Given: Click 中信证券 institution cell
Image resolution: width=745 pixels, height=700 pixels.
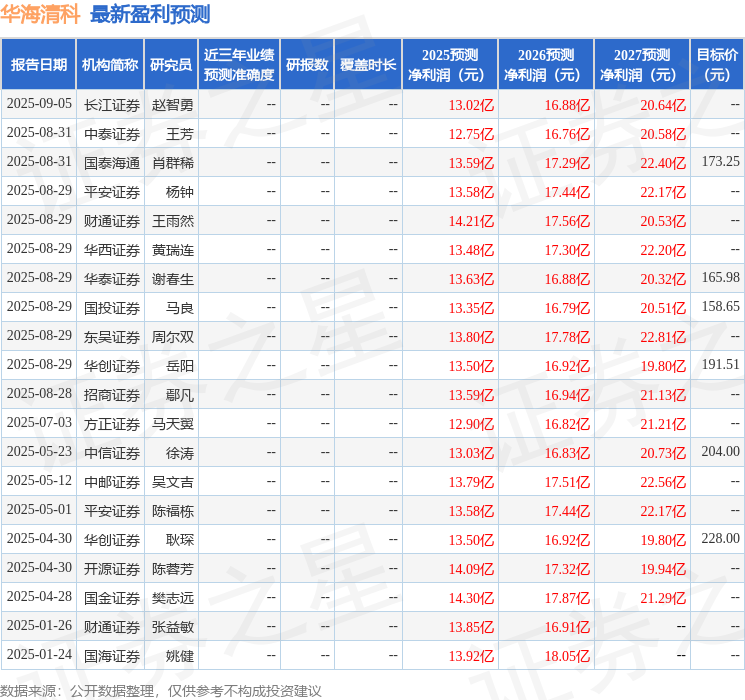Looking at the screenshot, I should click(x=112, y=453).
